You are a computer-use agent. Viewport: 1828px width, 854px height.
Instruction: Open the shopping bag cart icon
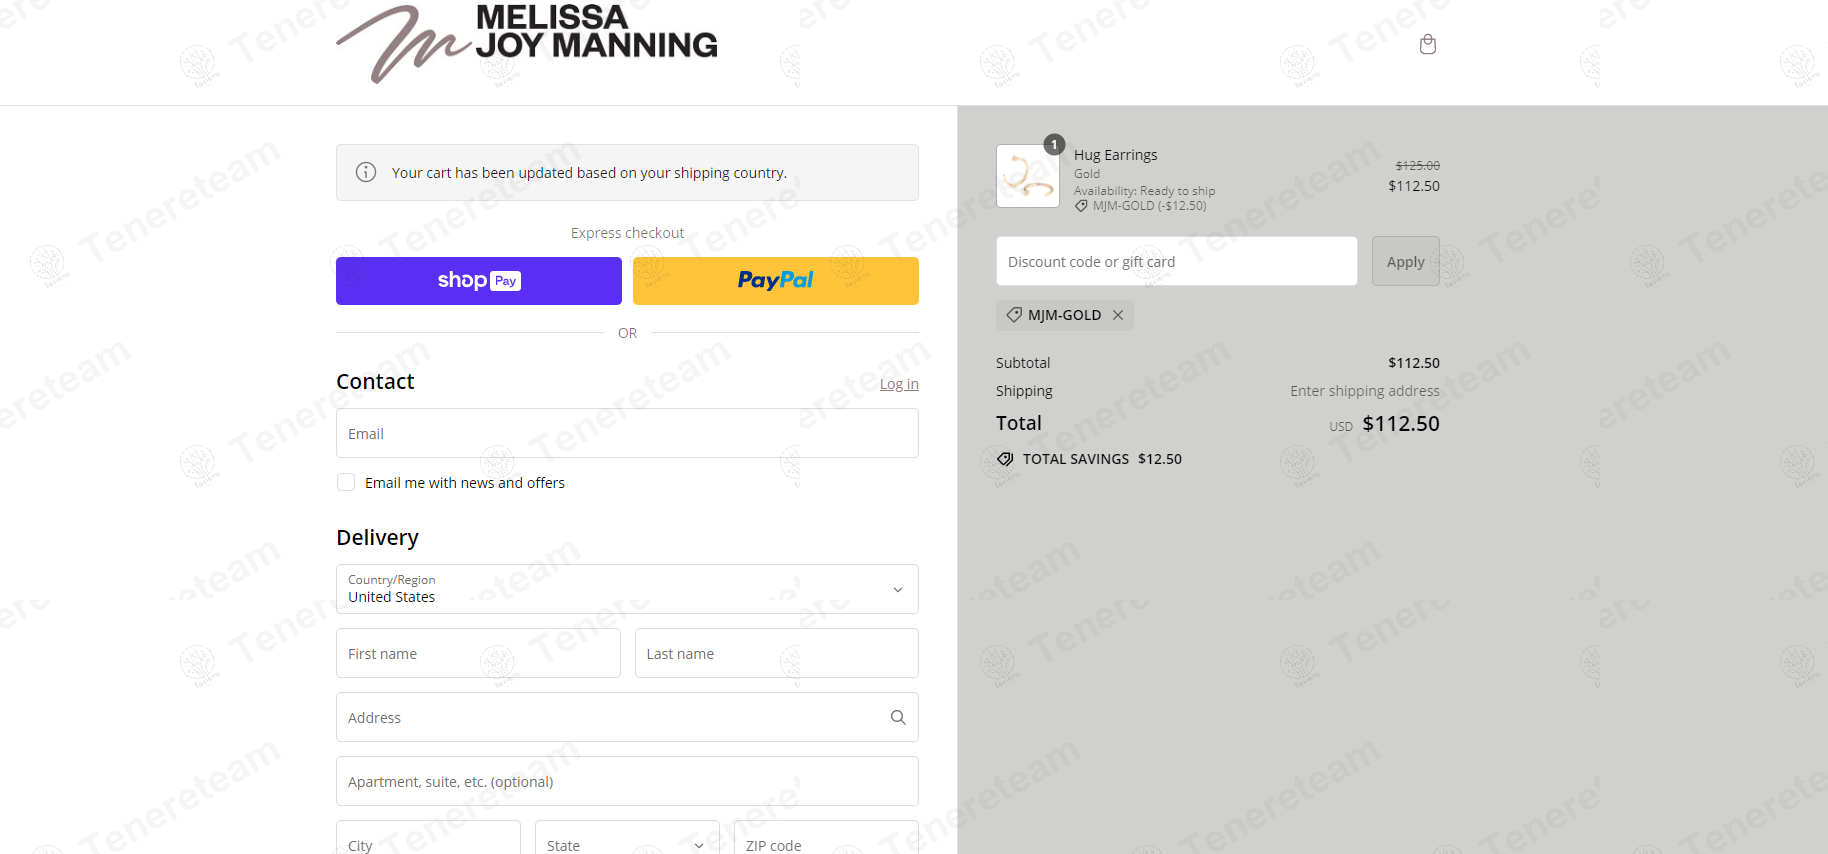point(1428,44)
